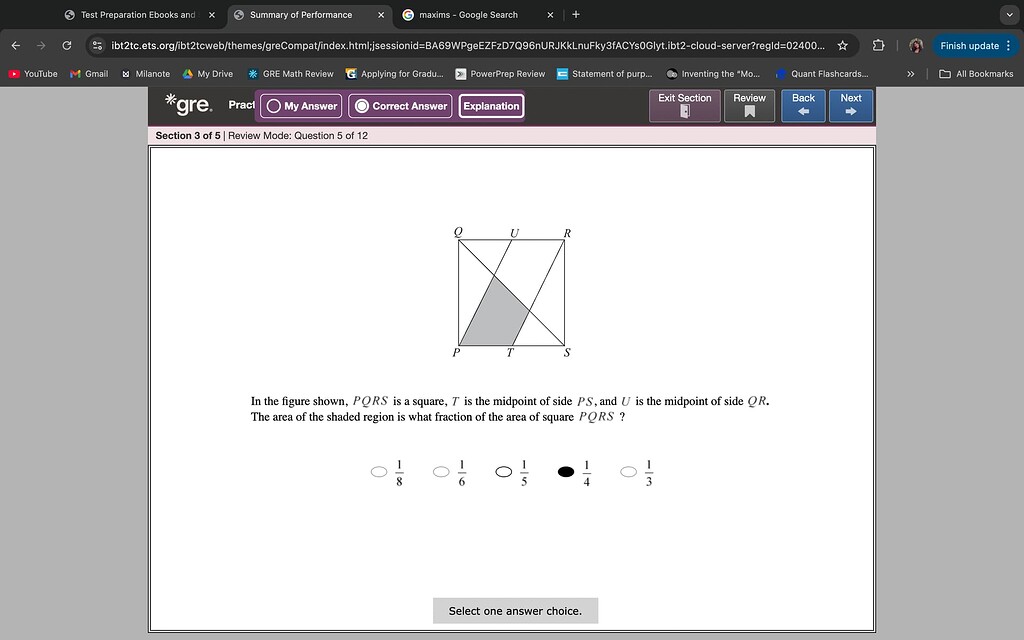Viewport: 1024px width, 640px height.
Task: Select the 1/8 answer choice
Action: pos(377,471)
